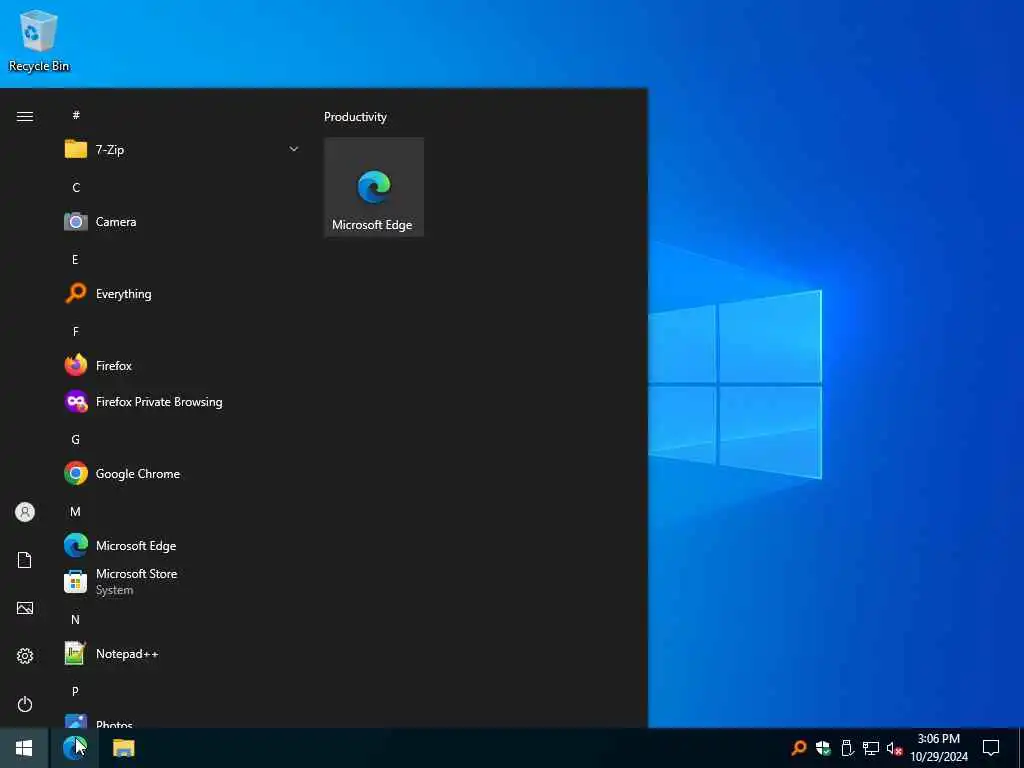
Task: Click the 'M' letter header in app list
Action: (75, 511)
